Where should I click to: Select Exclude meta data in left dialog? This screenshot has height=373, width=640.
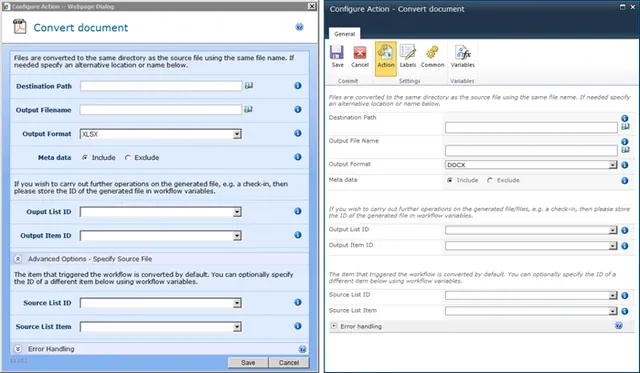tap(128, 158)
